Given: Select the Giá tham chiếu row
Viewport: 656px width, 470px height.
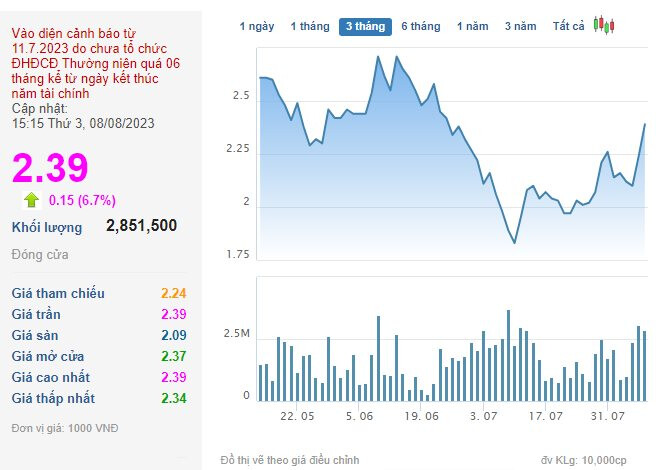Looking at the screenshot, I should point(98,294).
